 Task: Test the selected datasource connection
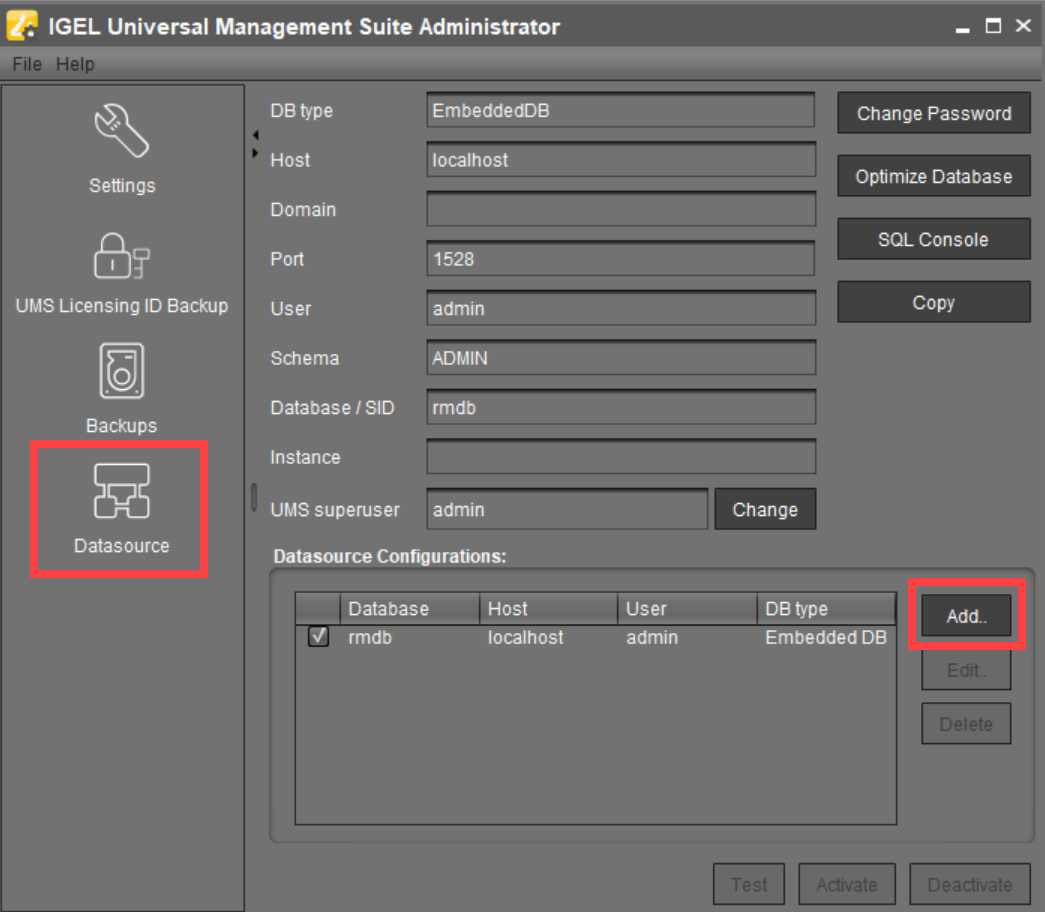pos(748,884)
